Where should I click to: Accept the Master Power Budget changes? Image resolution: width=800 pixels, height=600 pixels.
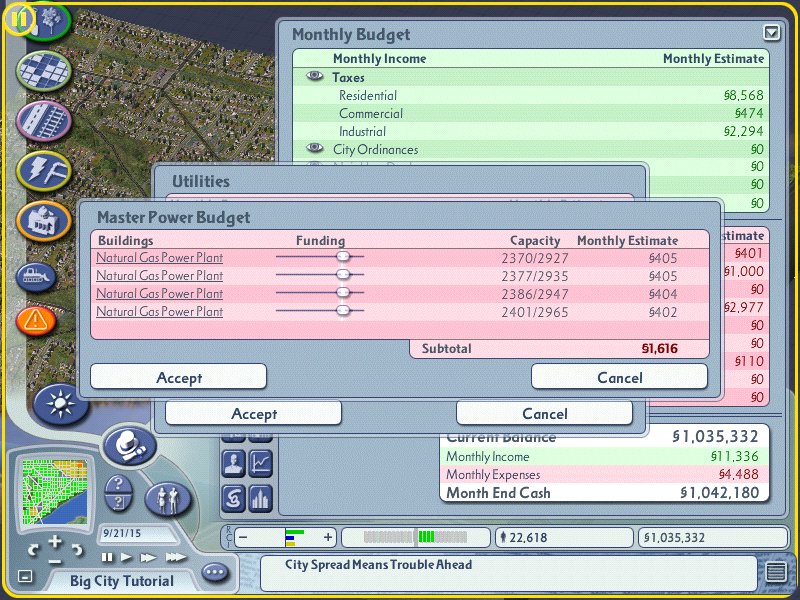click(x=178, y=377)
